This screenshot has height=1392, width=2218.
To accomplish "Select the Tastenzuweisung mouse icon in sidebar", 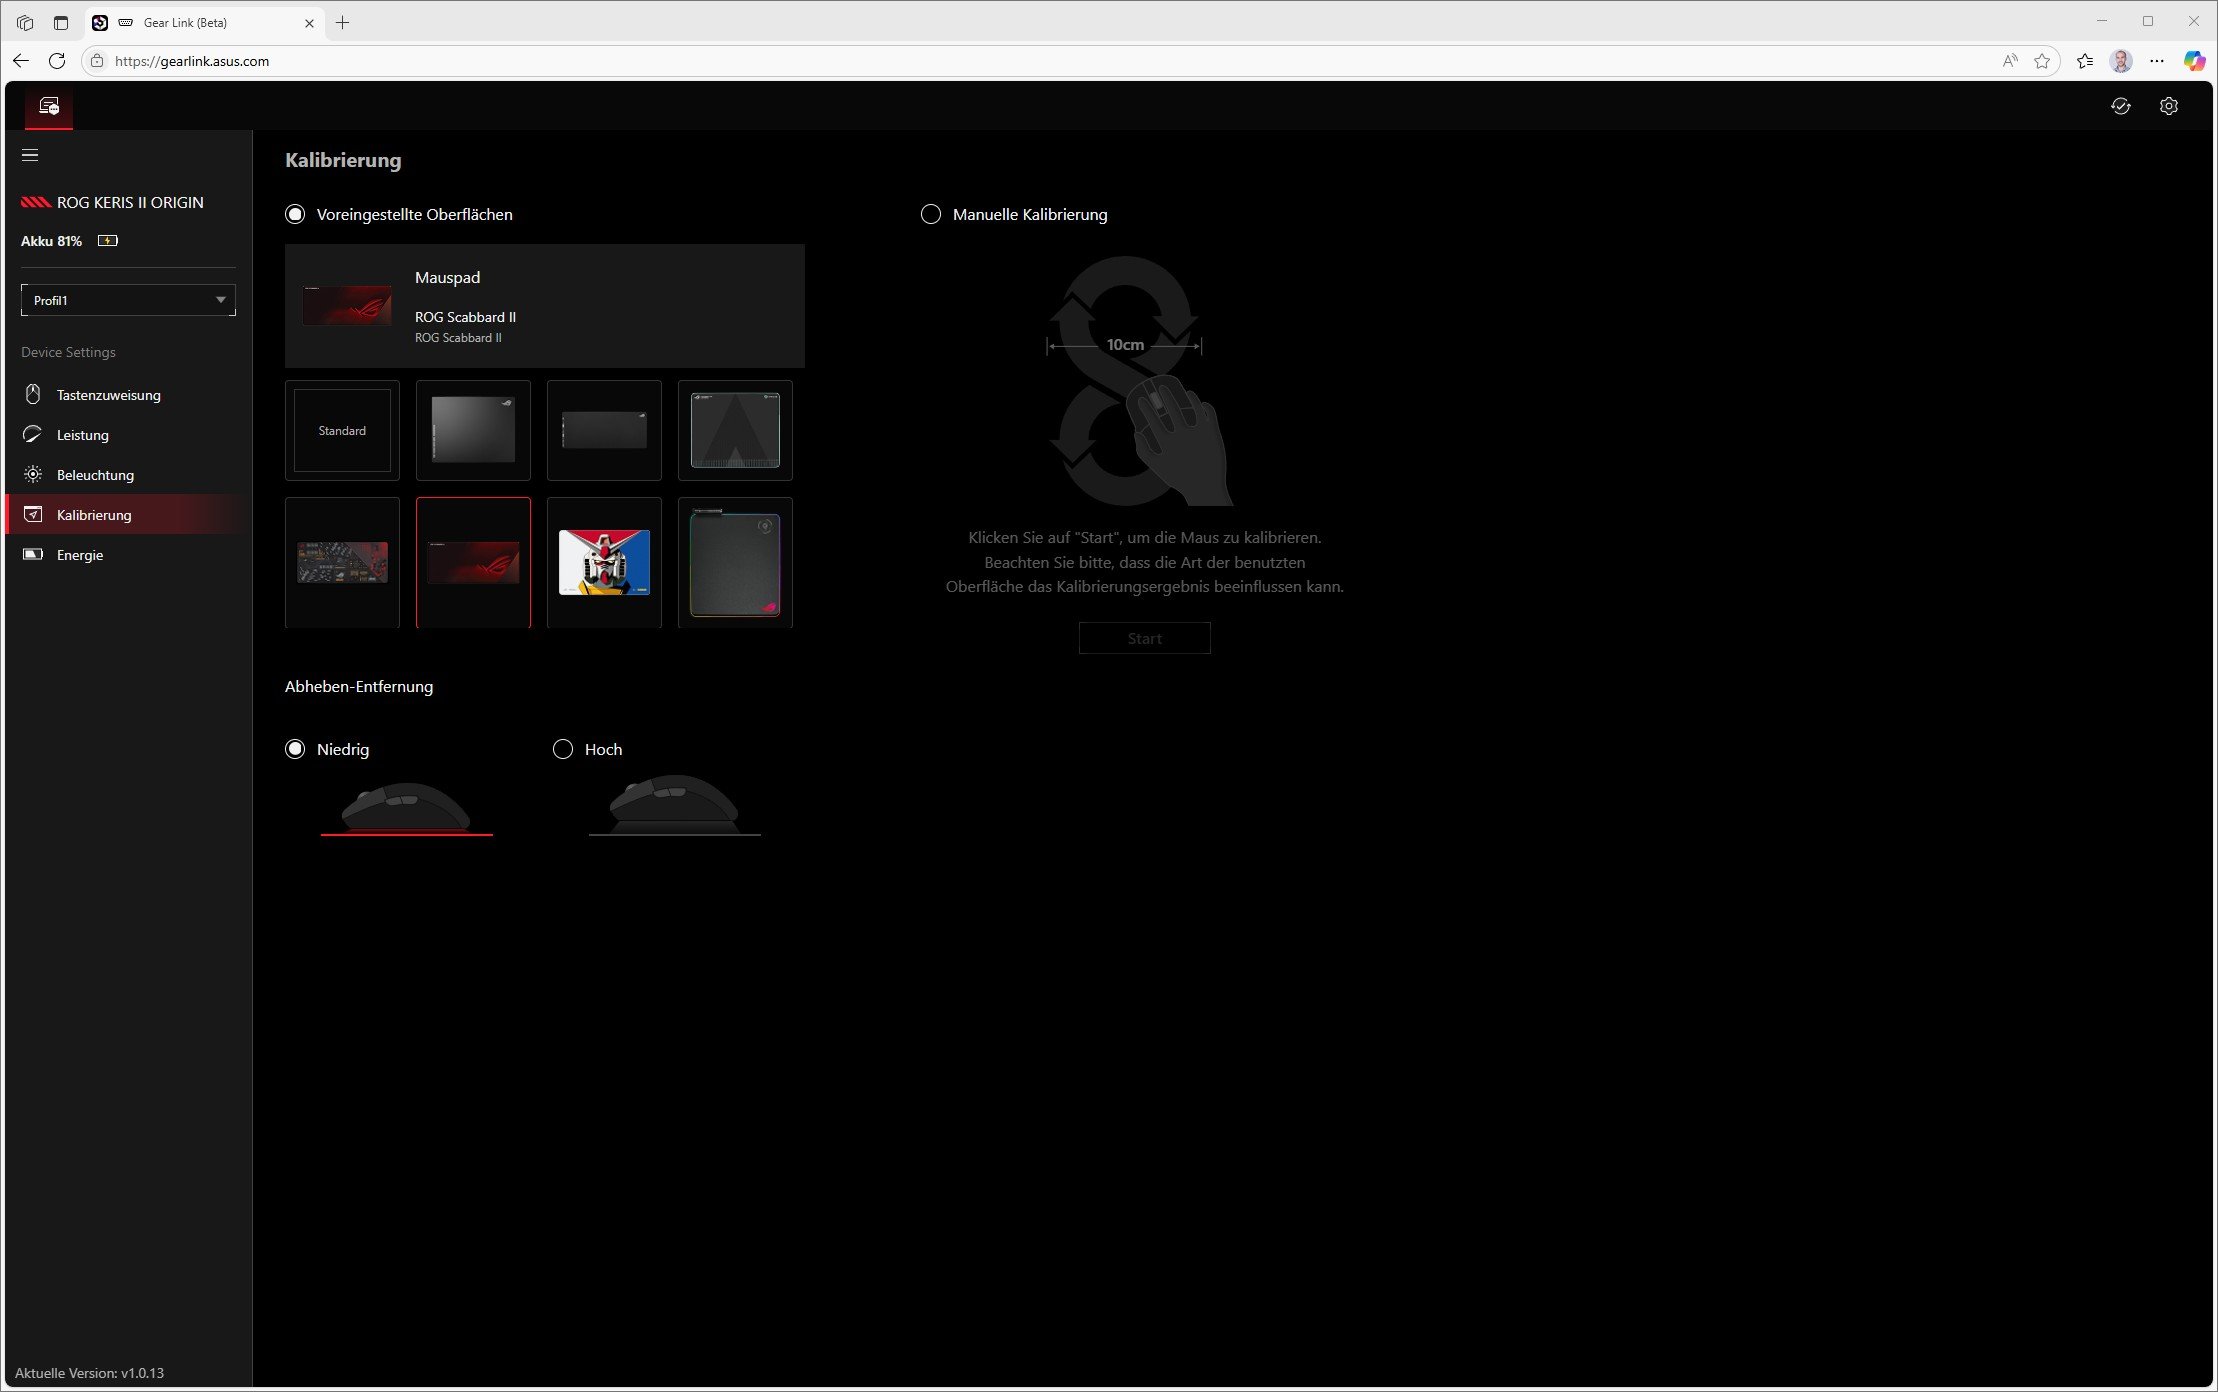I will 33,394.
